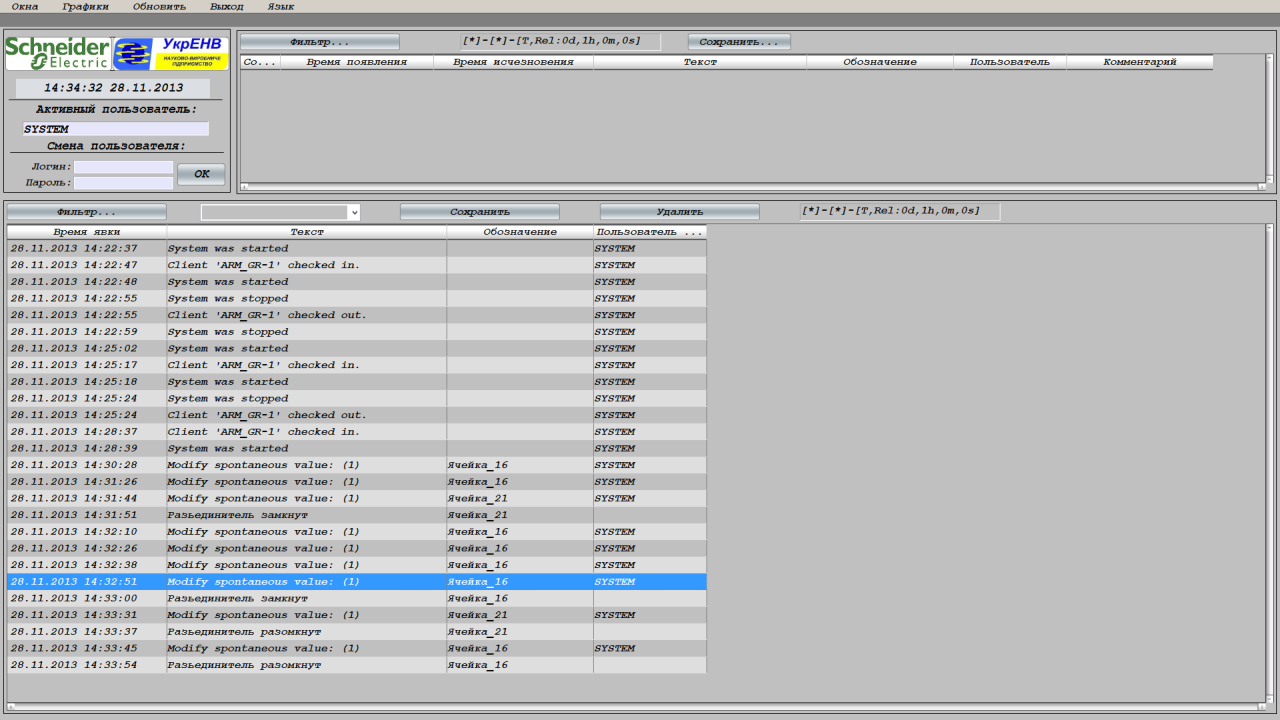1280x720 pixels.
Task: Select the 14:31:51 Разъединитель замкнут row
Action: tap(300, 515)
